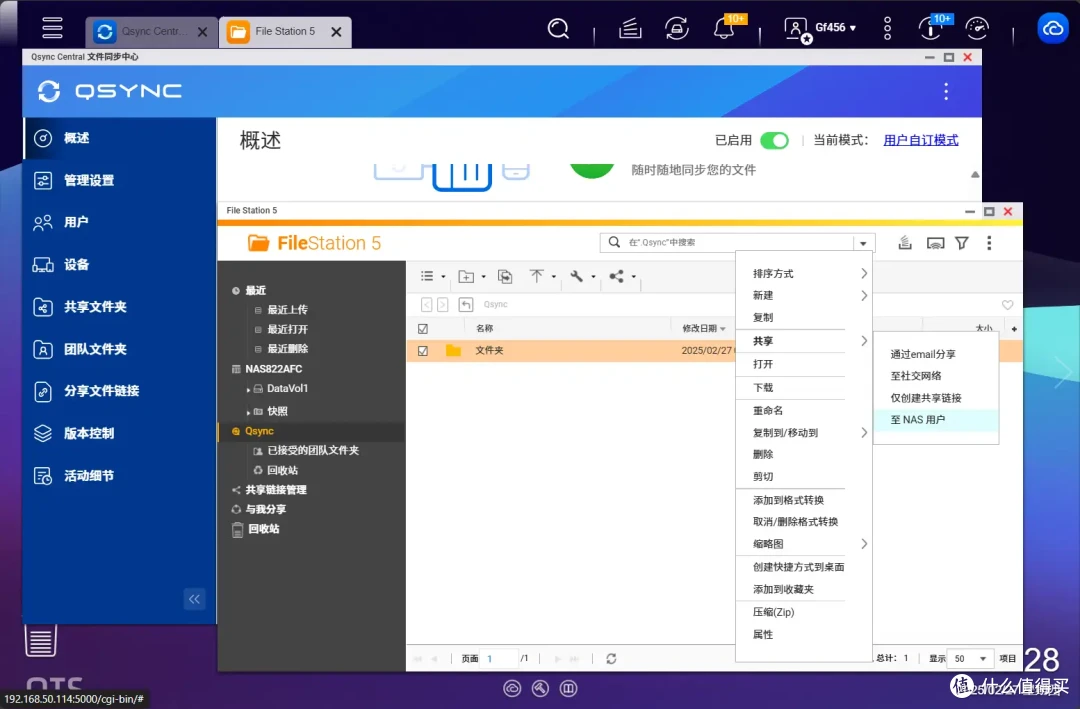Click the File Station create folder icon
This screenshot has width=1080, height=709.
click(466, 276)
